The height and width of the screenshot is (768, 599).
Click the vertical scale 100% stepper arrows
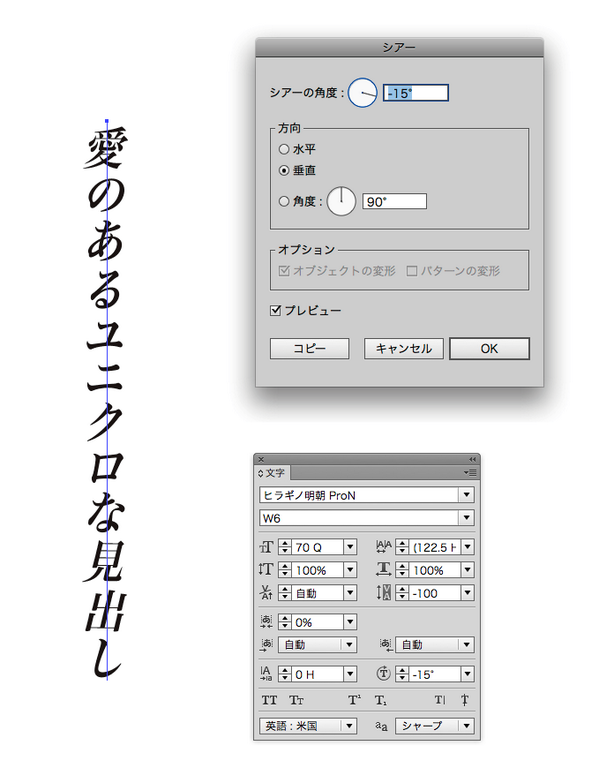tap(285, 570)
